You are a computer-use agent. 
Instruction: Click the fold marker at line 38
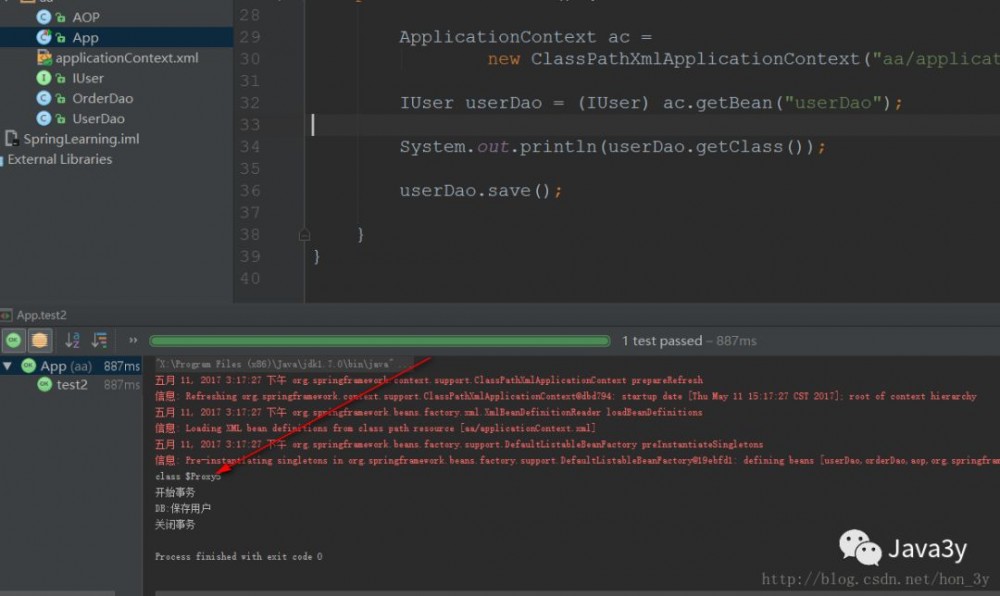pyautogui.click(x=304, y=235)
